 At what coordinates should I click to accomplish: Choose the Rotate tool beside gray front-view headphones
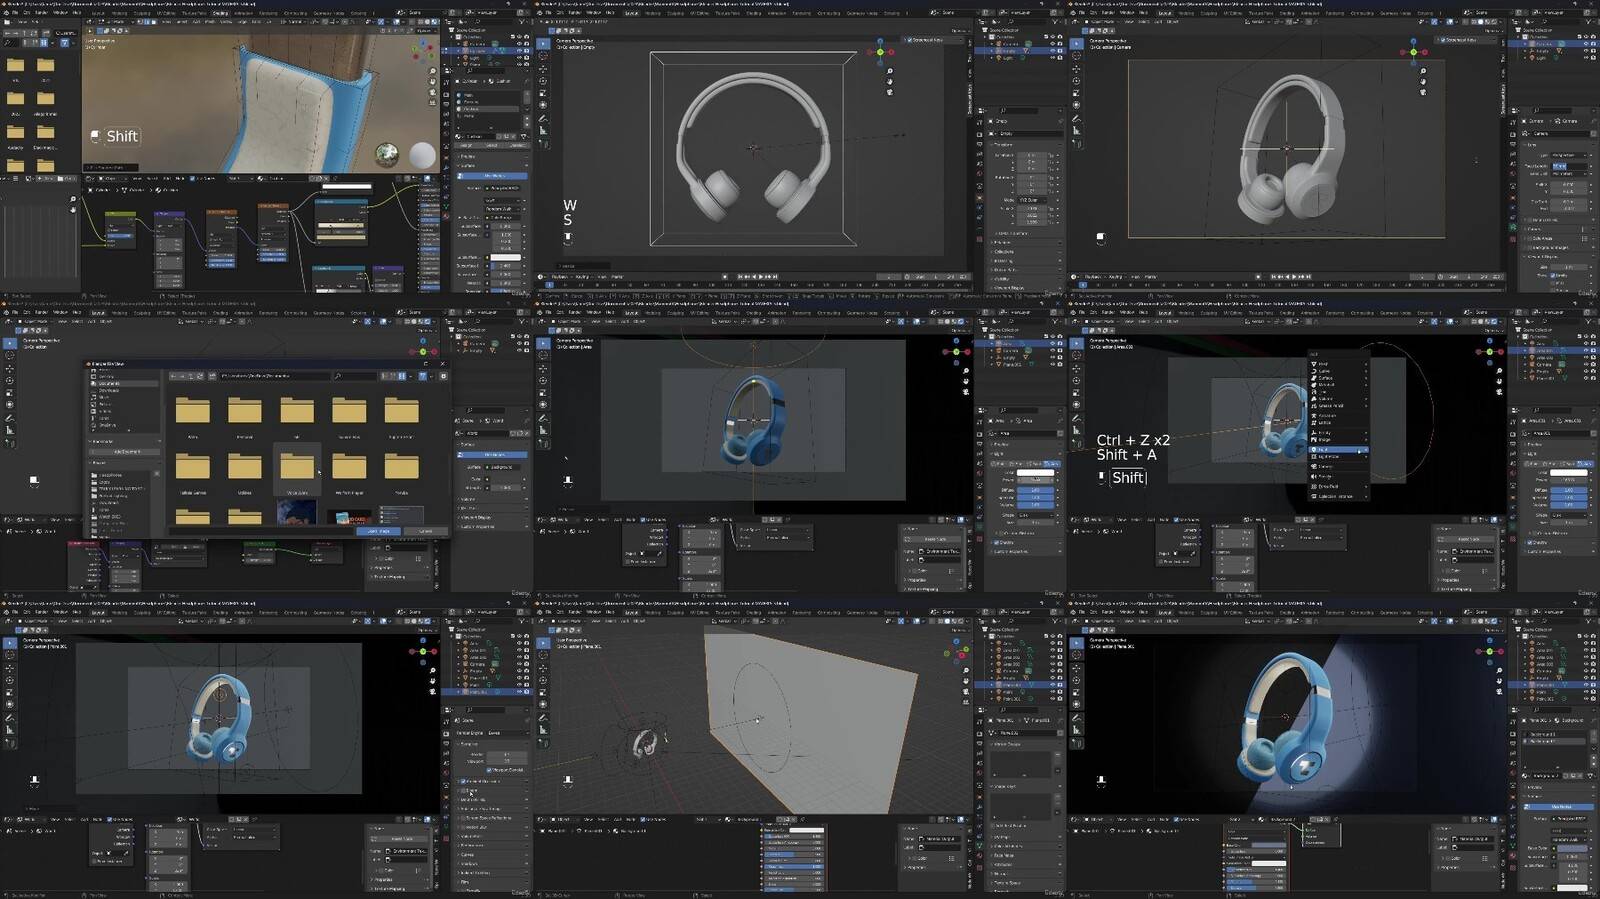(543, 80)
